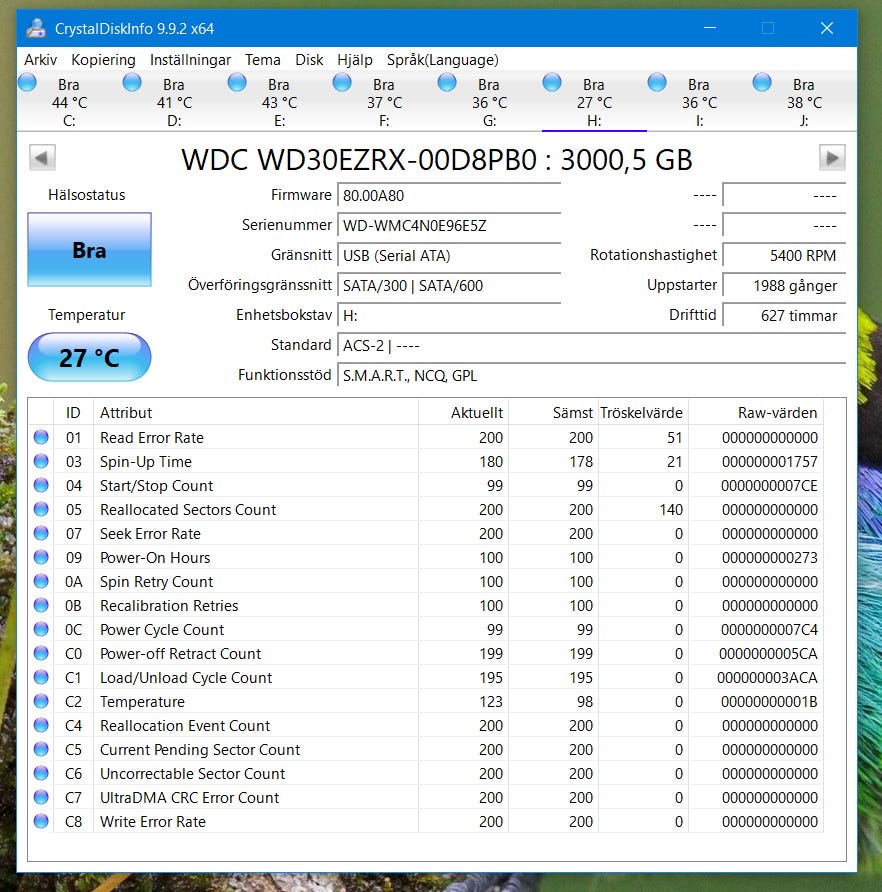Click status orb of Read Error Rate row

click(41, 437)
